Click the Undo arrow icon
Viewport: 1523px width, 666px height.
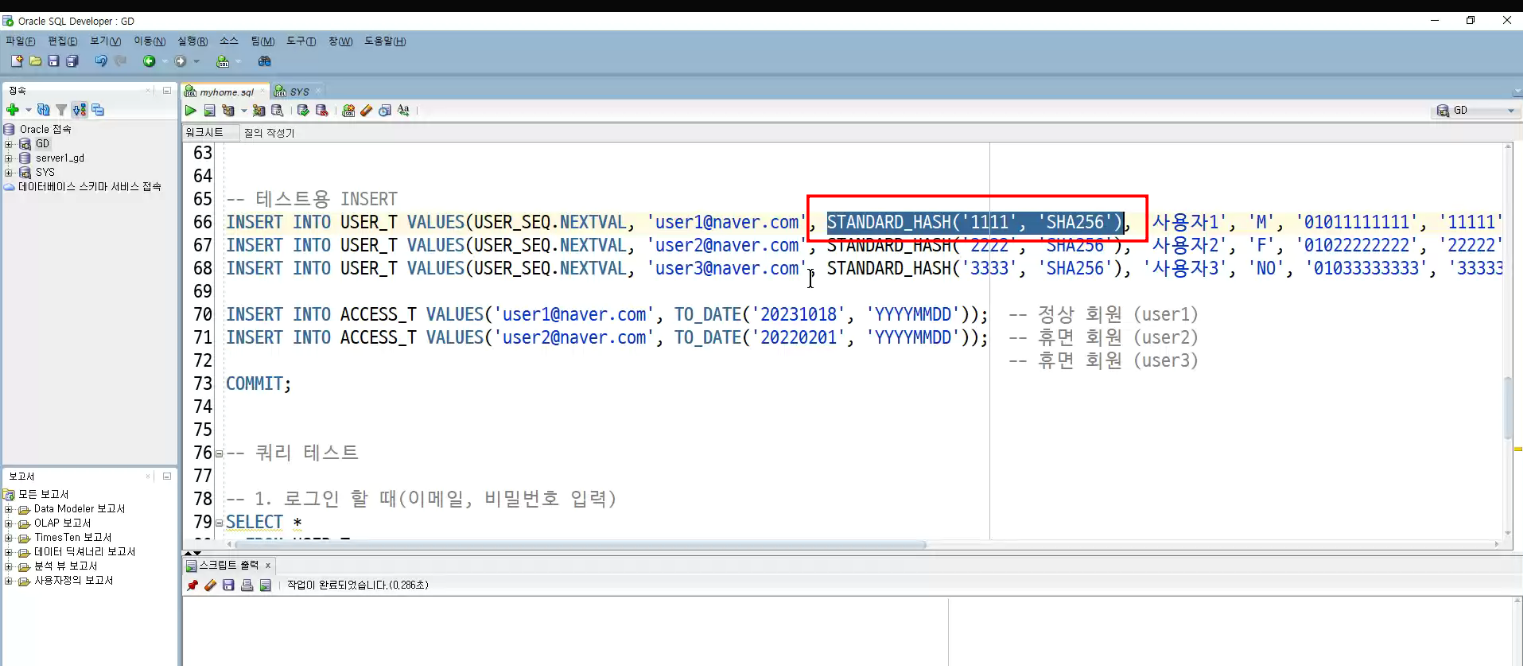(101, 61)
